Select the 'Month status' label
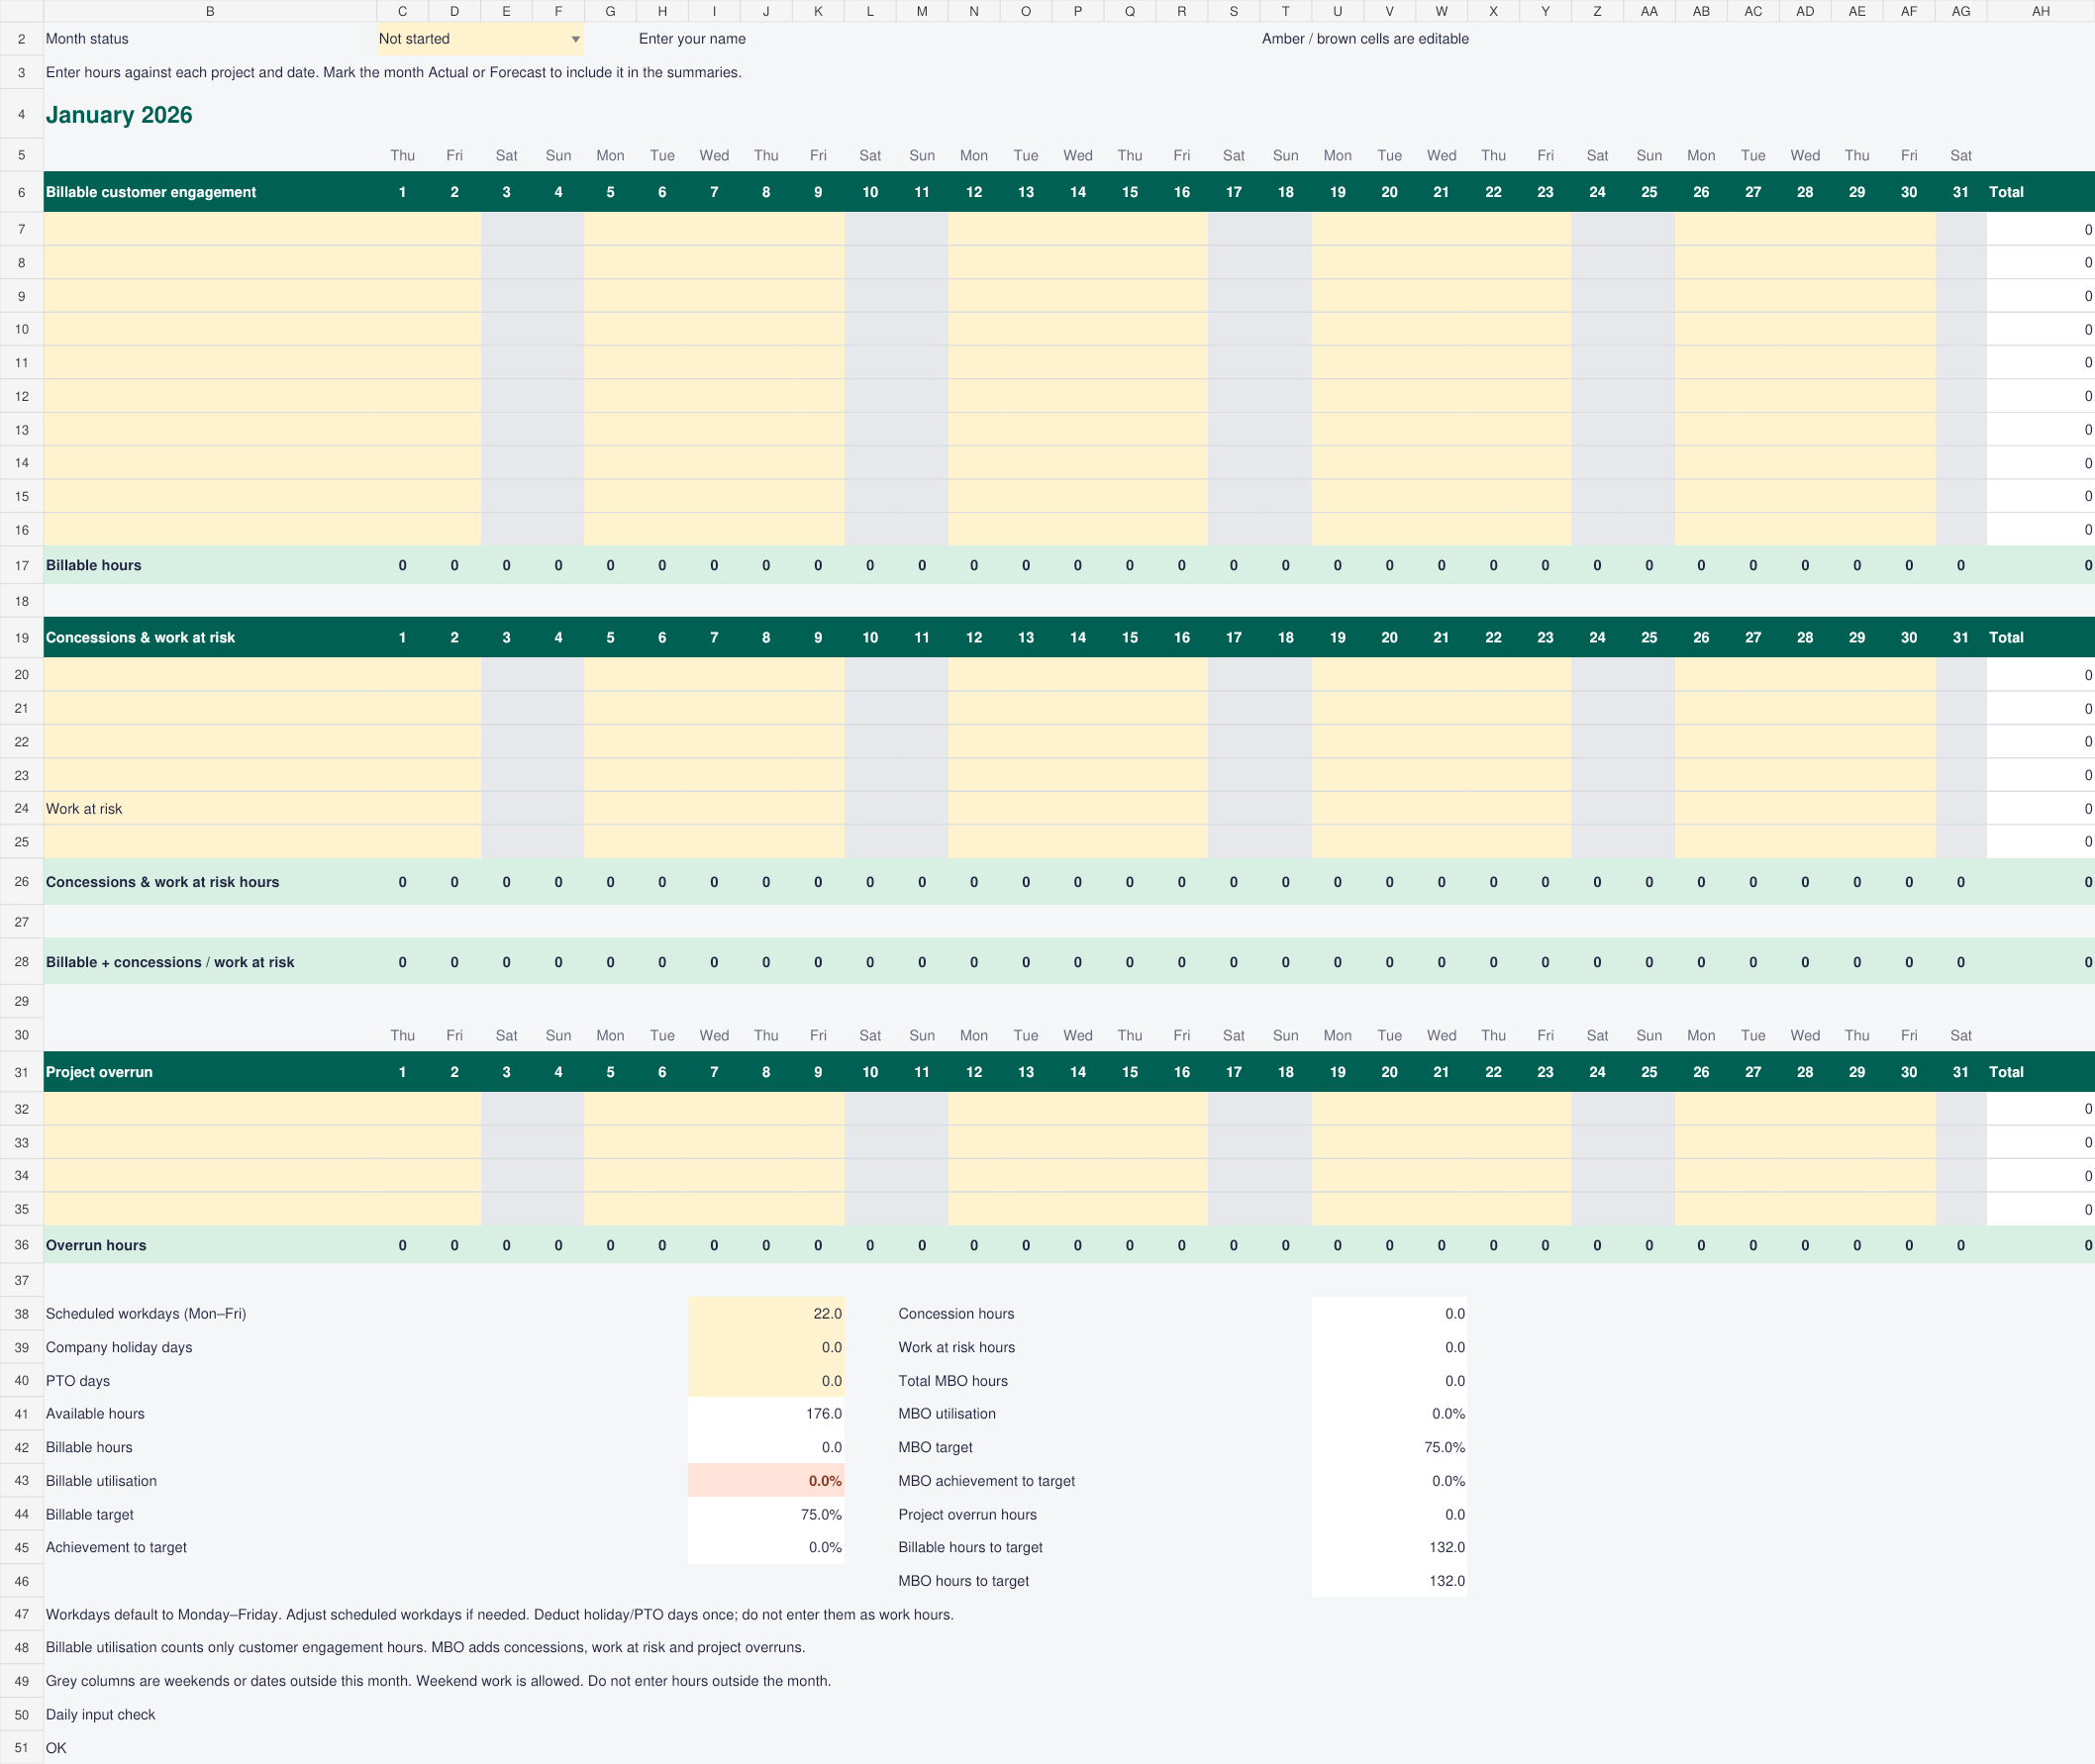The image size is (2095, 1764). tap(87, 39)
